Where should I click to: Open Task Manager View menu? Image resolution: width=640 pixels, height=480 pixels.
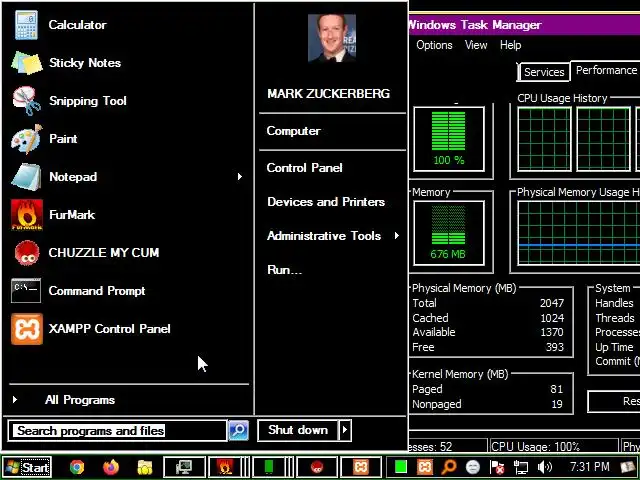tap(476, 45)
